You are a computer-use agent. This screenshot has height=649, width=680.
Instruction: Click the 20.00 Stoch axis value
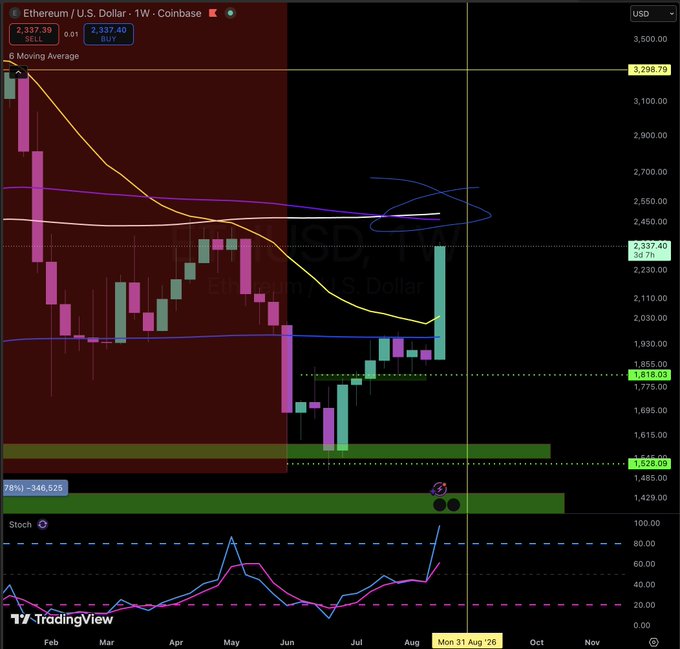point(644,605)
